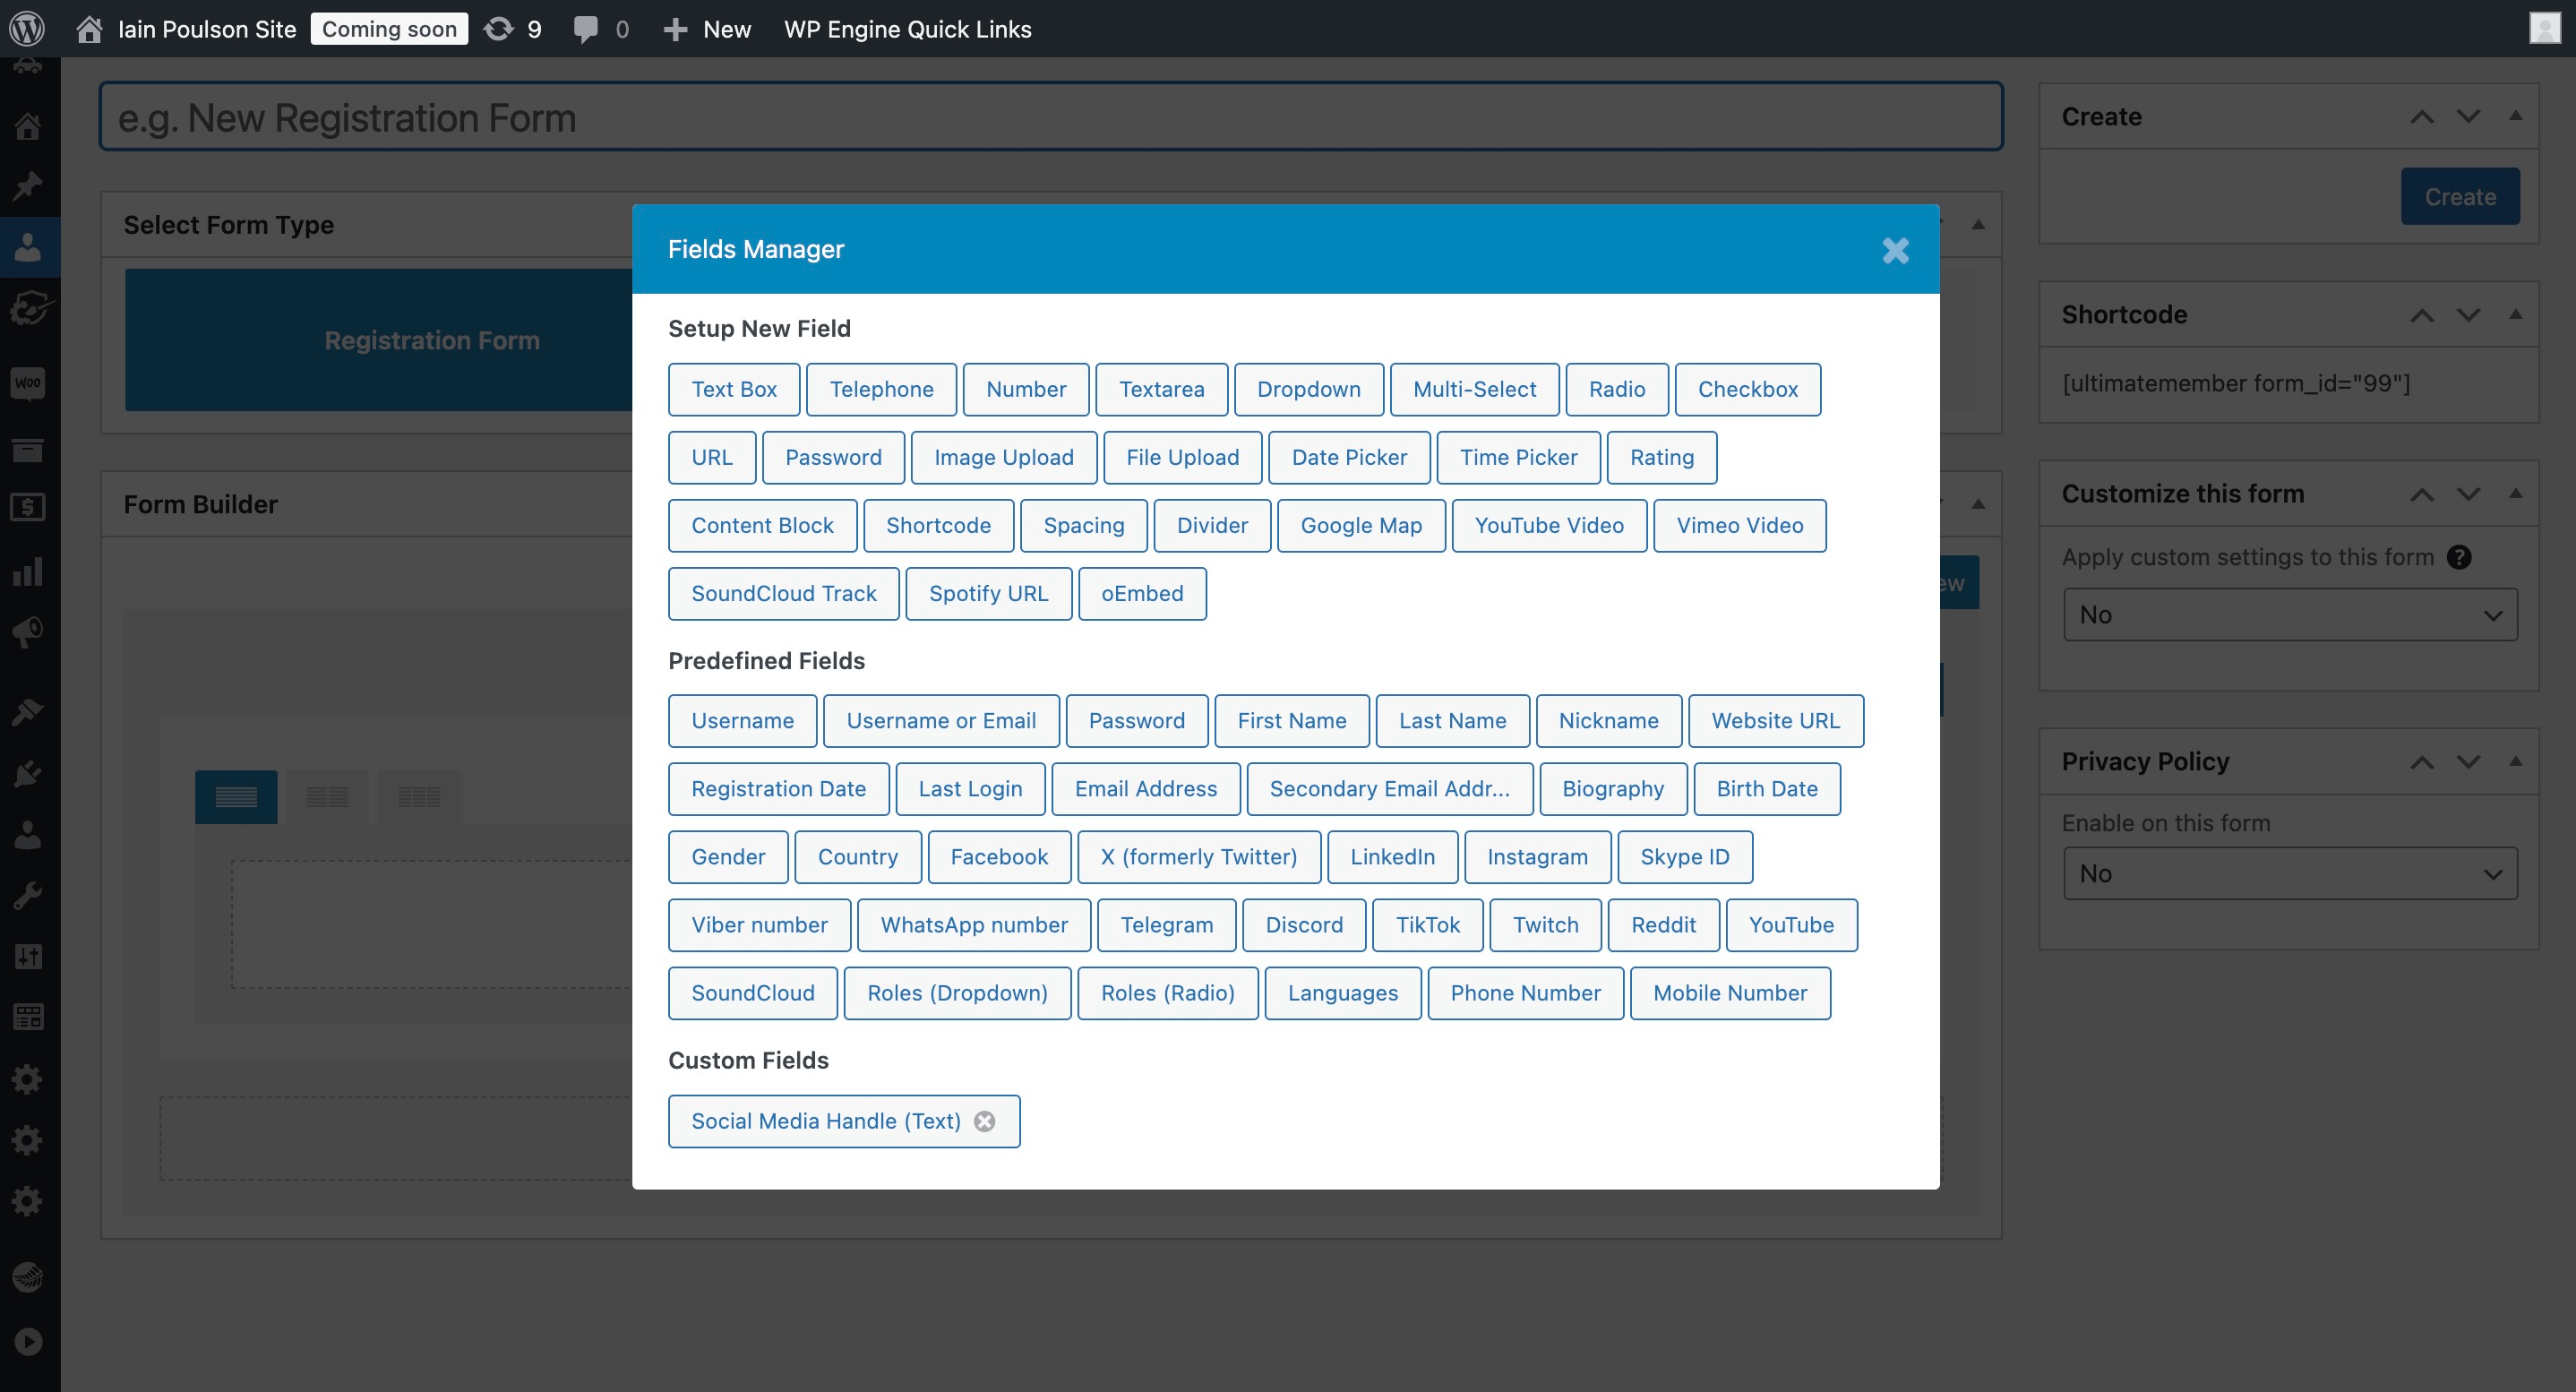The image size is (2576, 1392).
Task: Move the Create panel up
Action: click(2421, 117)
